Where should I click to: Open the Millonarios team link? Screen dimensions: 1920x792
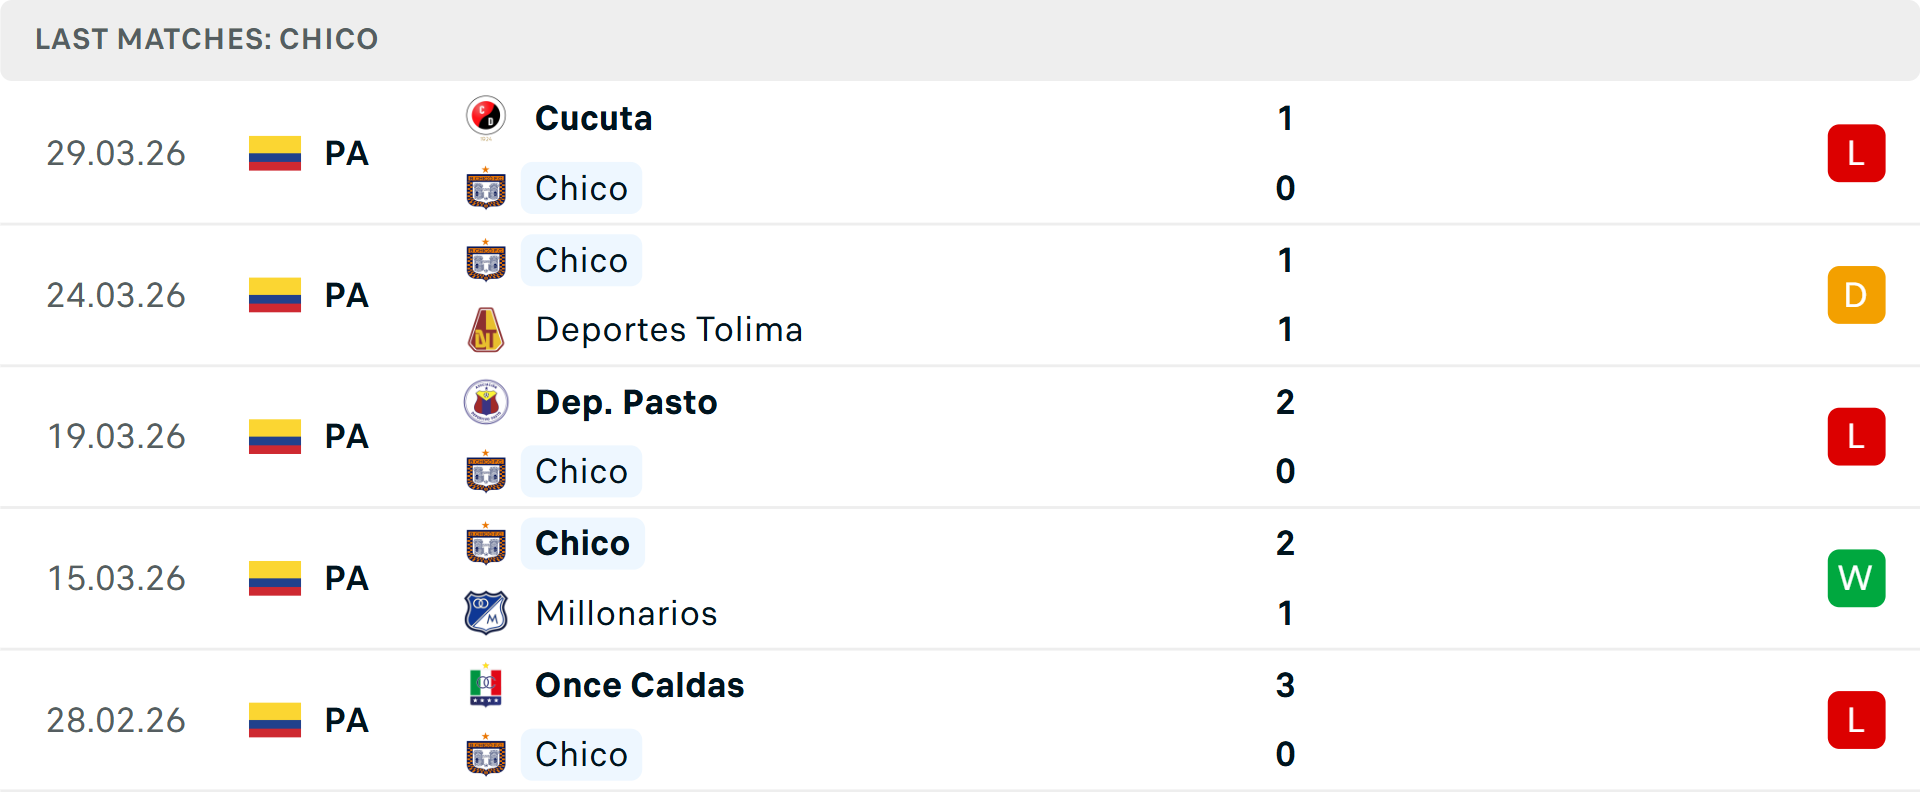pyautogui.click(x=626, y=613)
